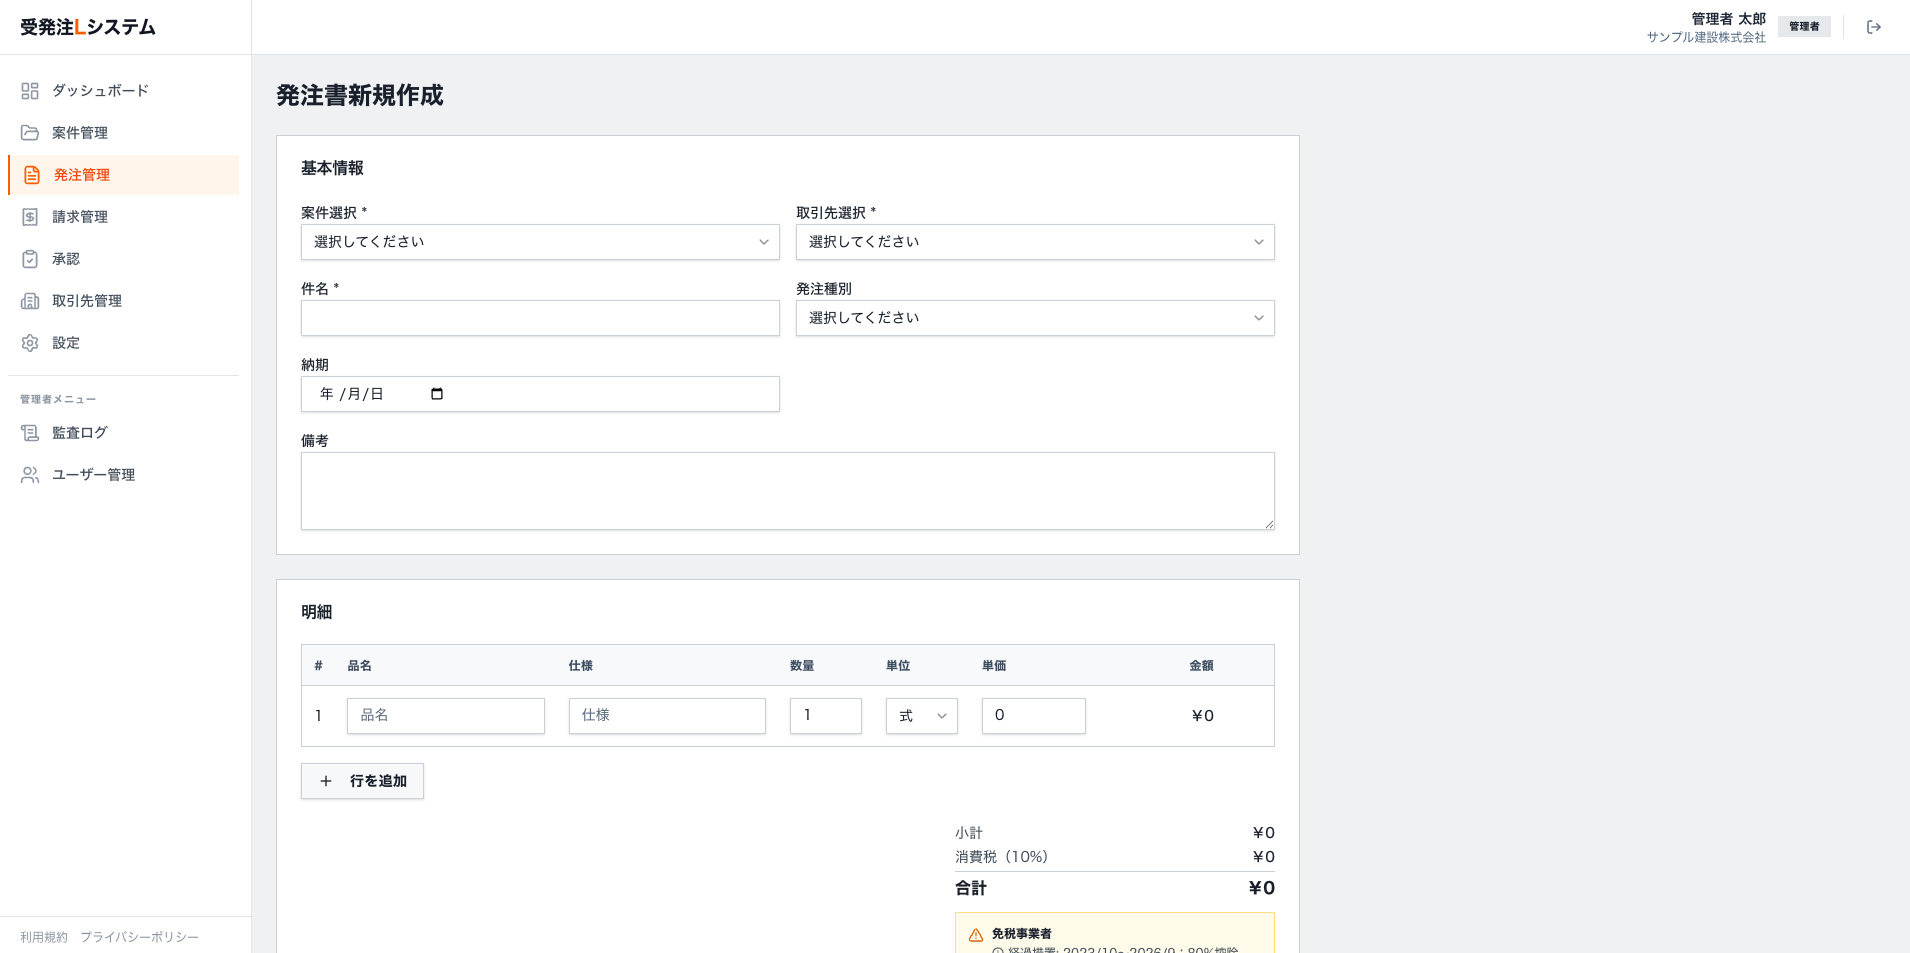Go to ユーザー管理 admin menu item

click(123, 475)
